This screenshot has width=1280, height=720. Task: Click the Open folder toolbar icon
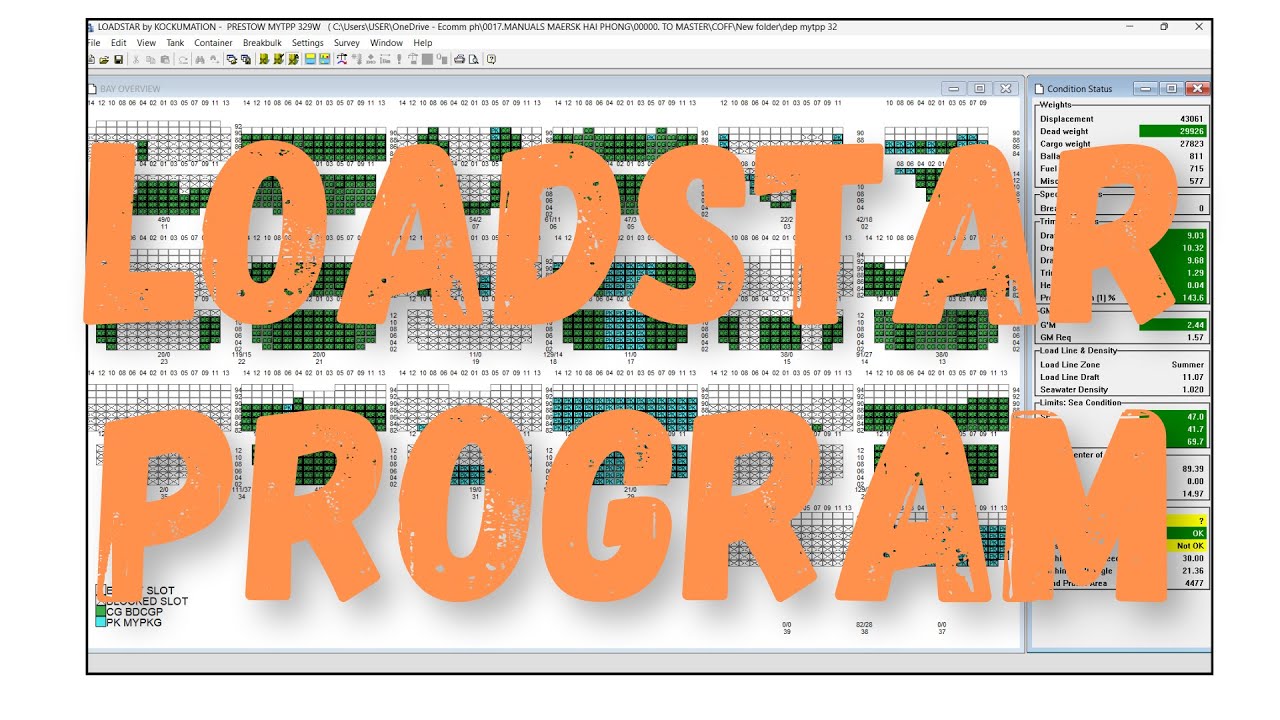click(103, 60)
